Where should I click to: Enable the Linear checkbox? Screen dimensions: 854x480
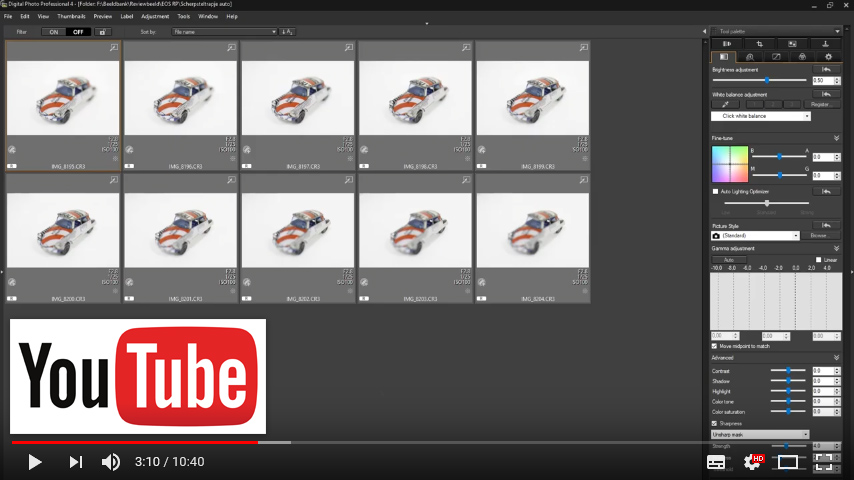818,260
